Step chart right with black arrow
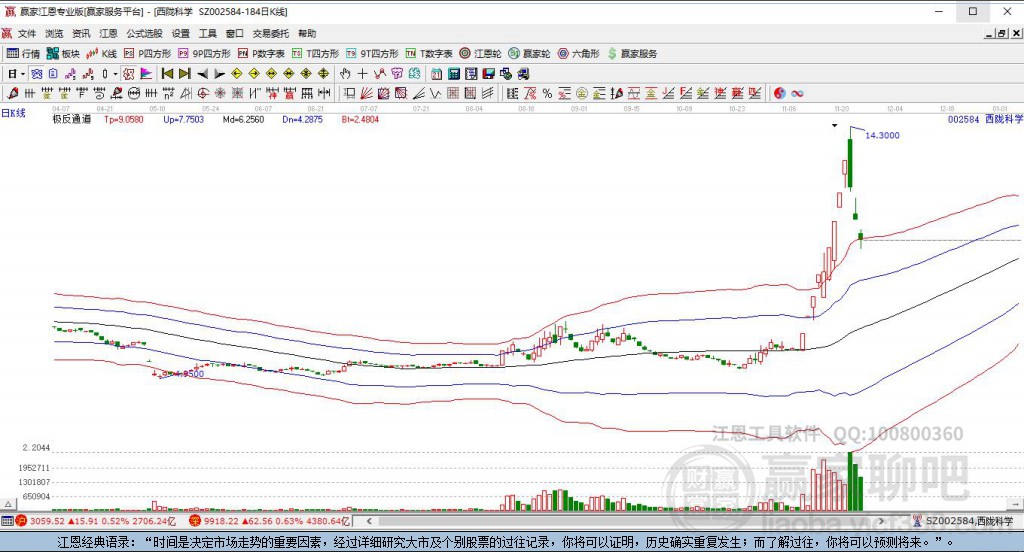The image size is (1024, 552). (219, 74)
